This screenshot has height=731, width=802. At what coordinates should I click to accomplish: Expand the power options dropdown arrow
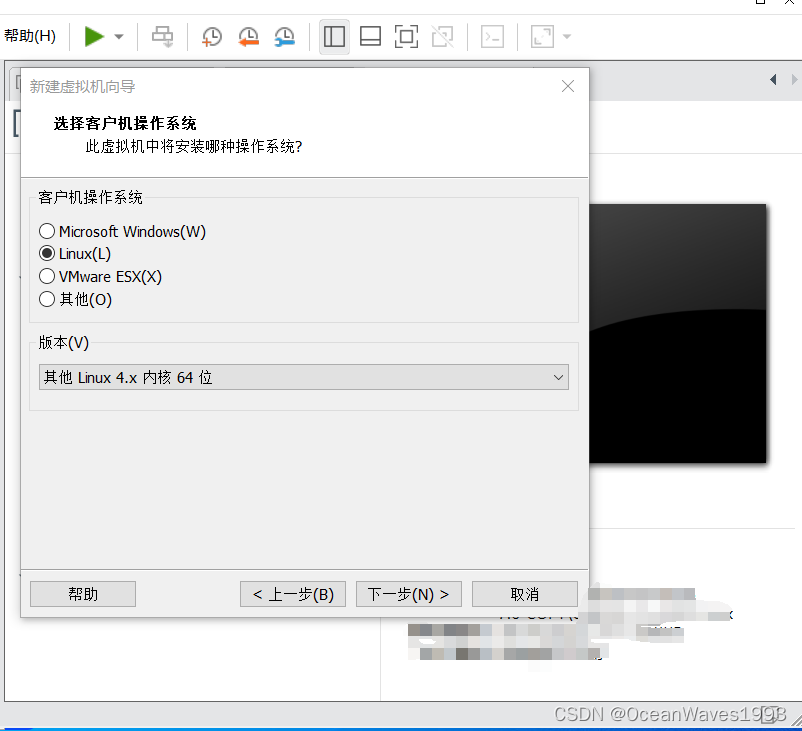(x=119, y=36)
